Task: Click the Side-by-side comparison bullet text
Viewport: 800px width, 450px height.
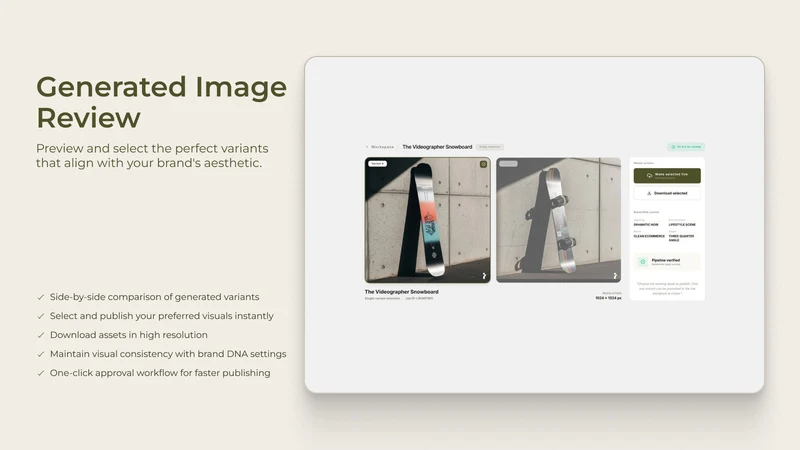Action: (x=155, y=297)
